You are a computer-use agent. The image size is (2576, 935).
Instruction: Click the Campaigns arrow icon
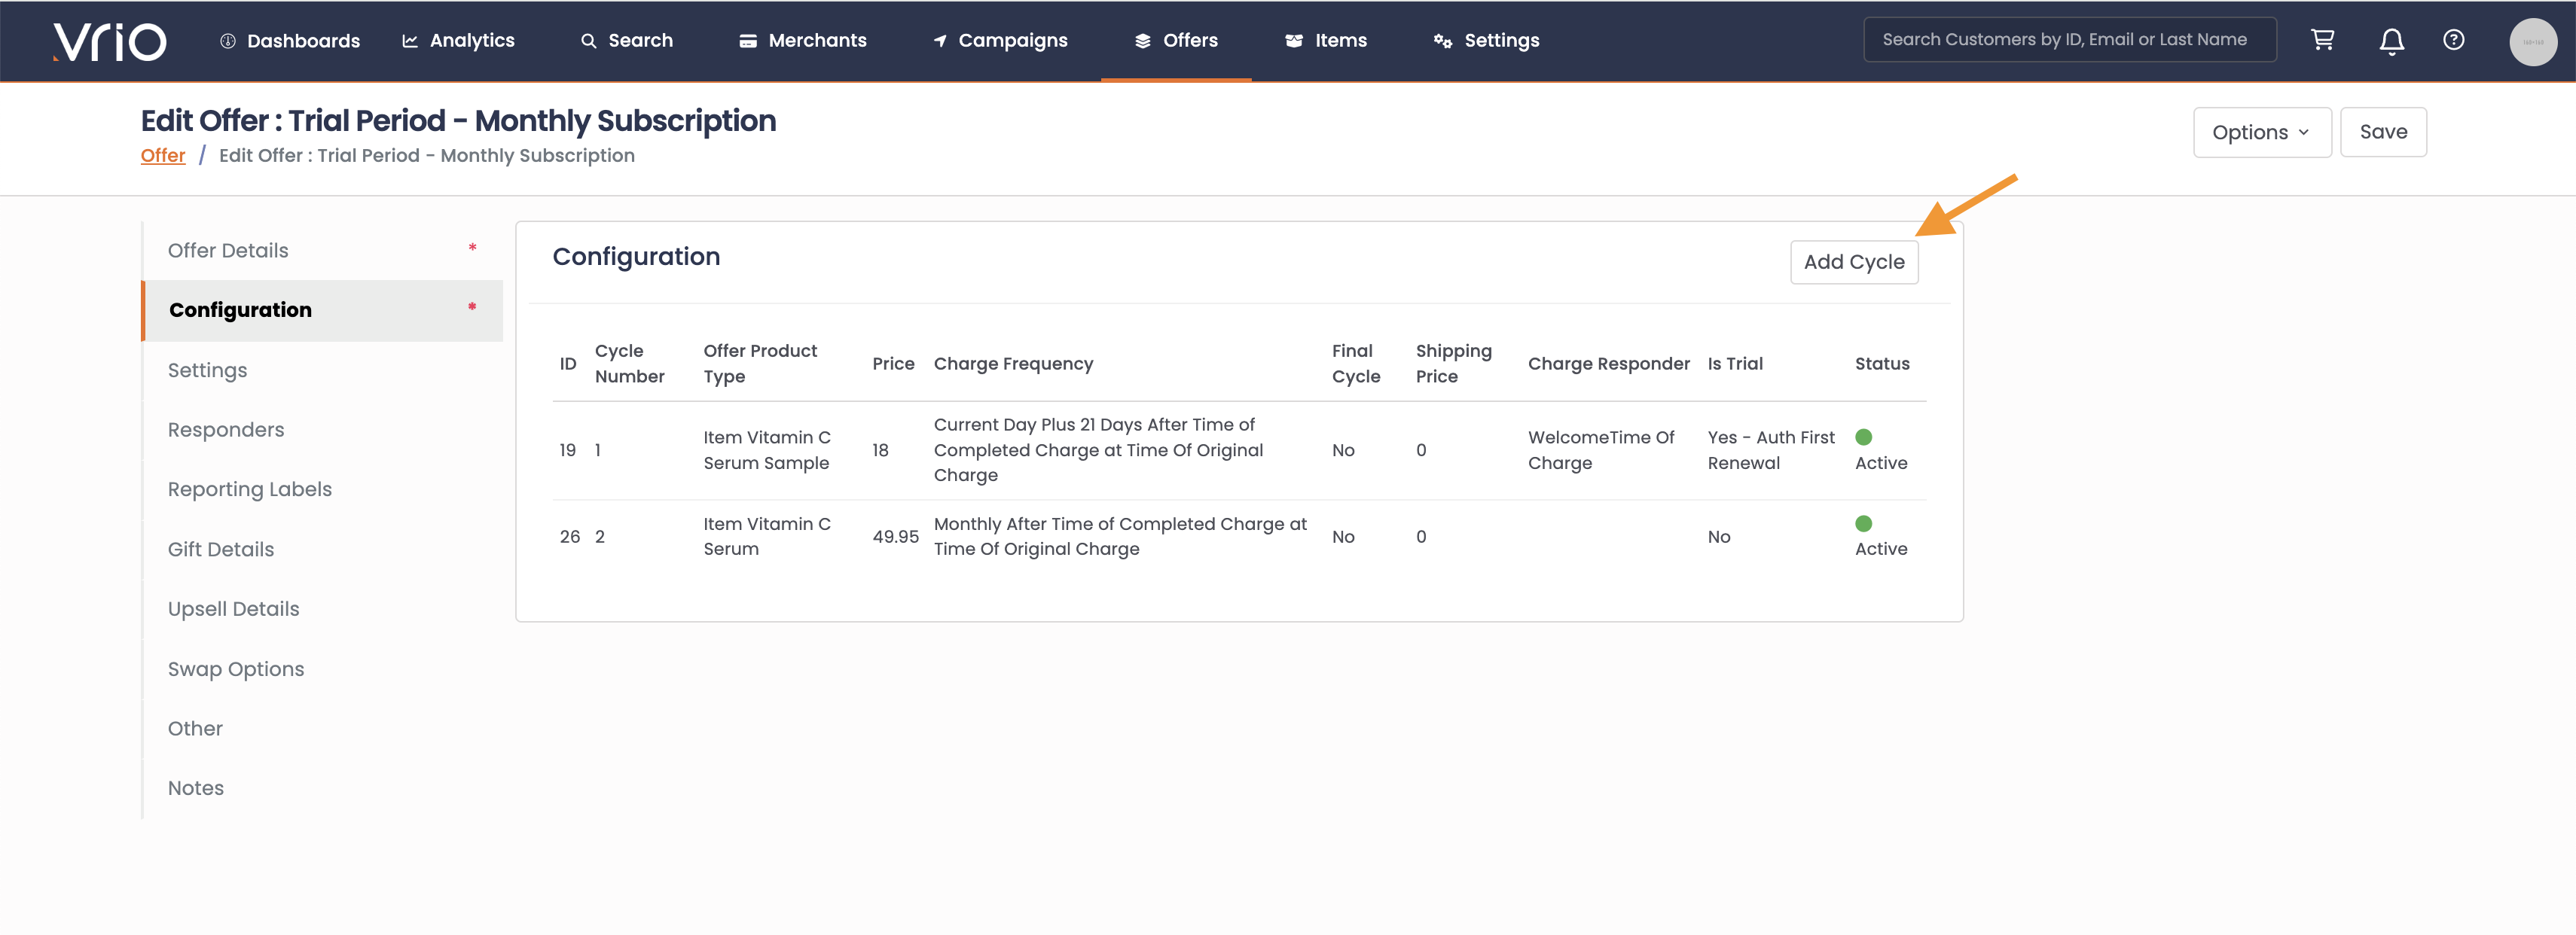(x=940, y=41)
